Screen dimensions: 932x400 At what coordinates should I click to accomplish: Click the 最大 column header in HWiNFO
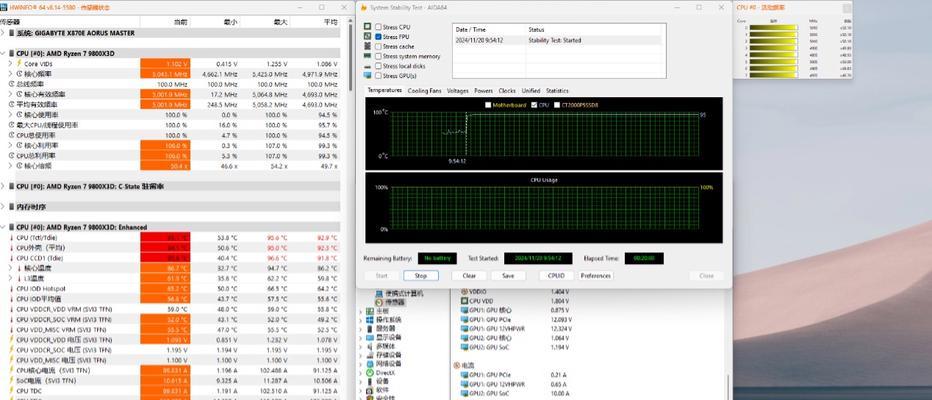[x=280, y=22]
